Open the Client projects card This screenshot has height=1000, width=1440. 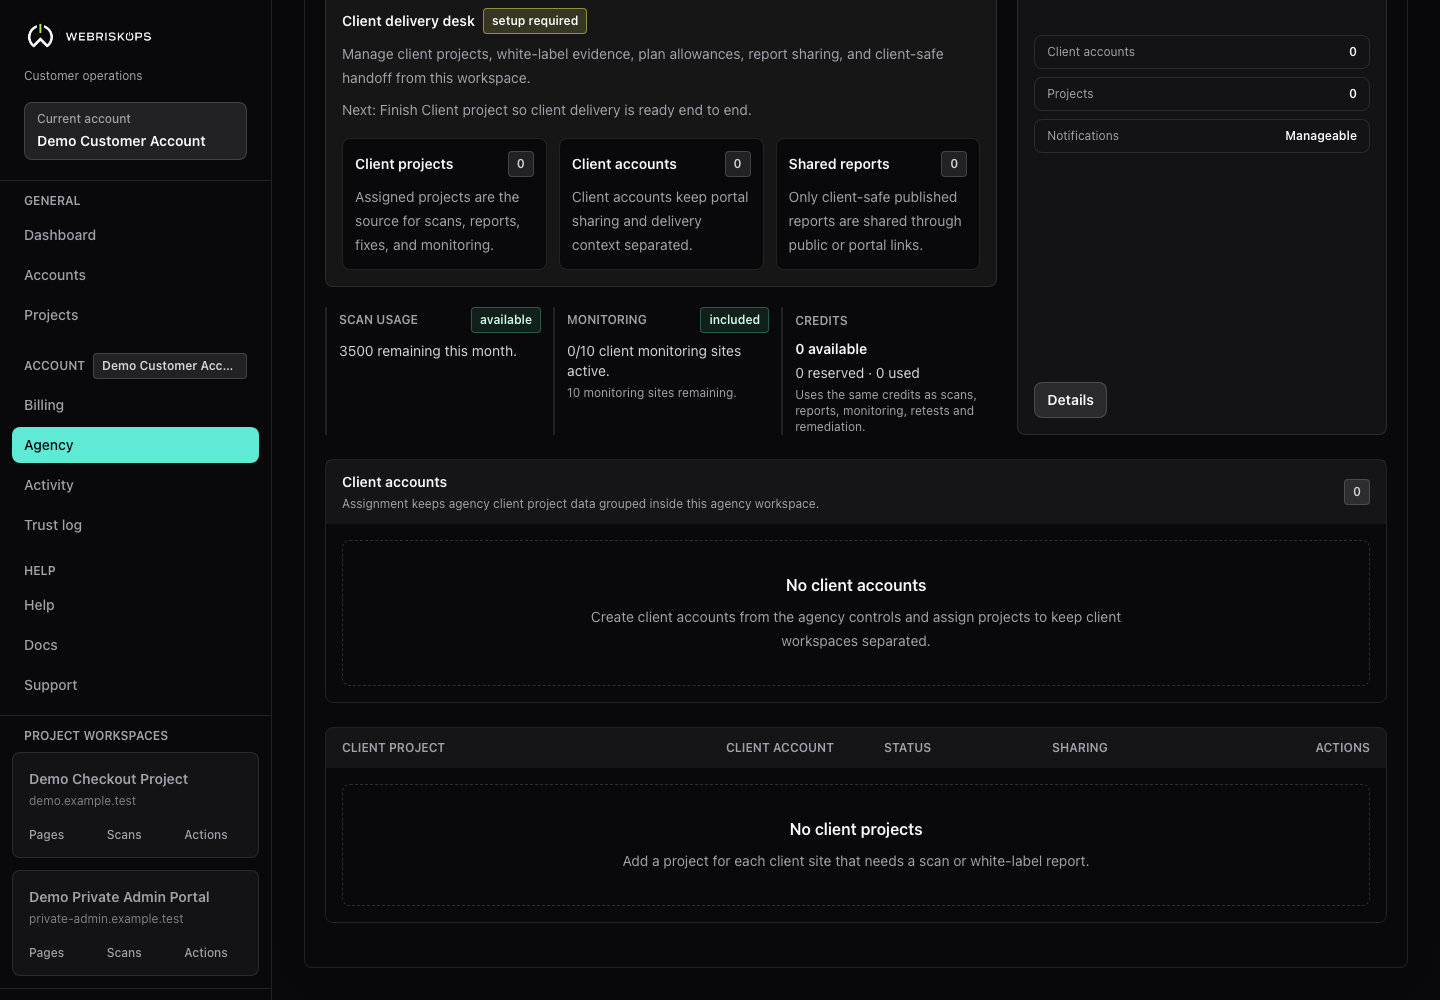click(x=444, y=204)
